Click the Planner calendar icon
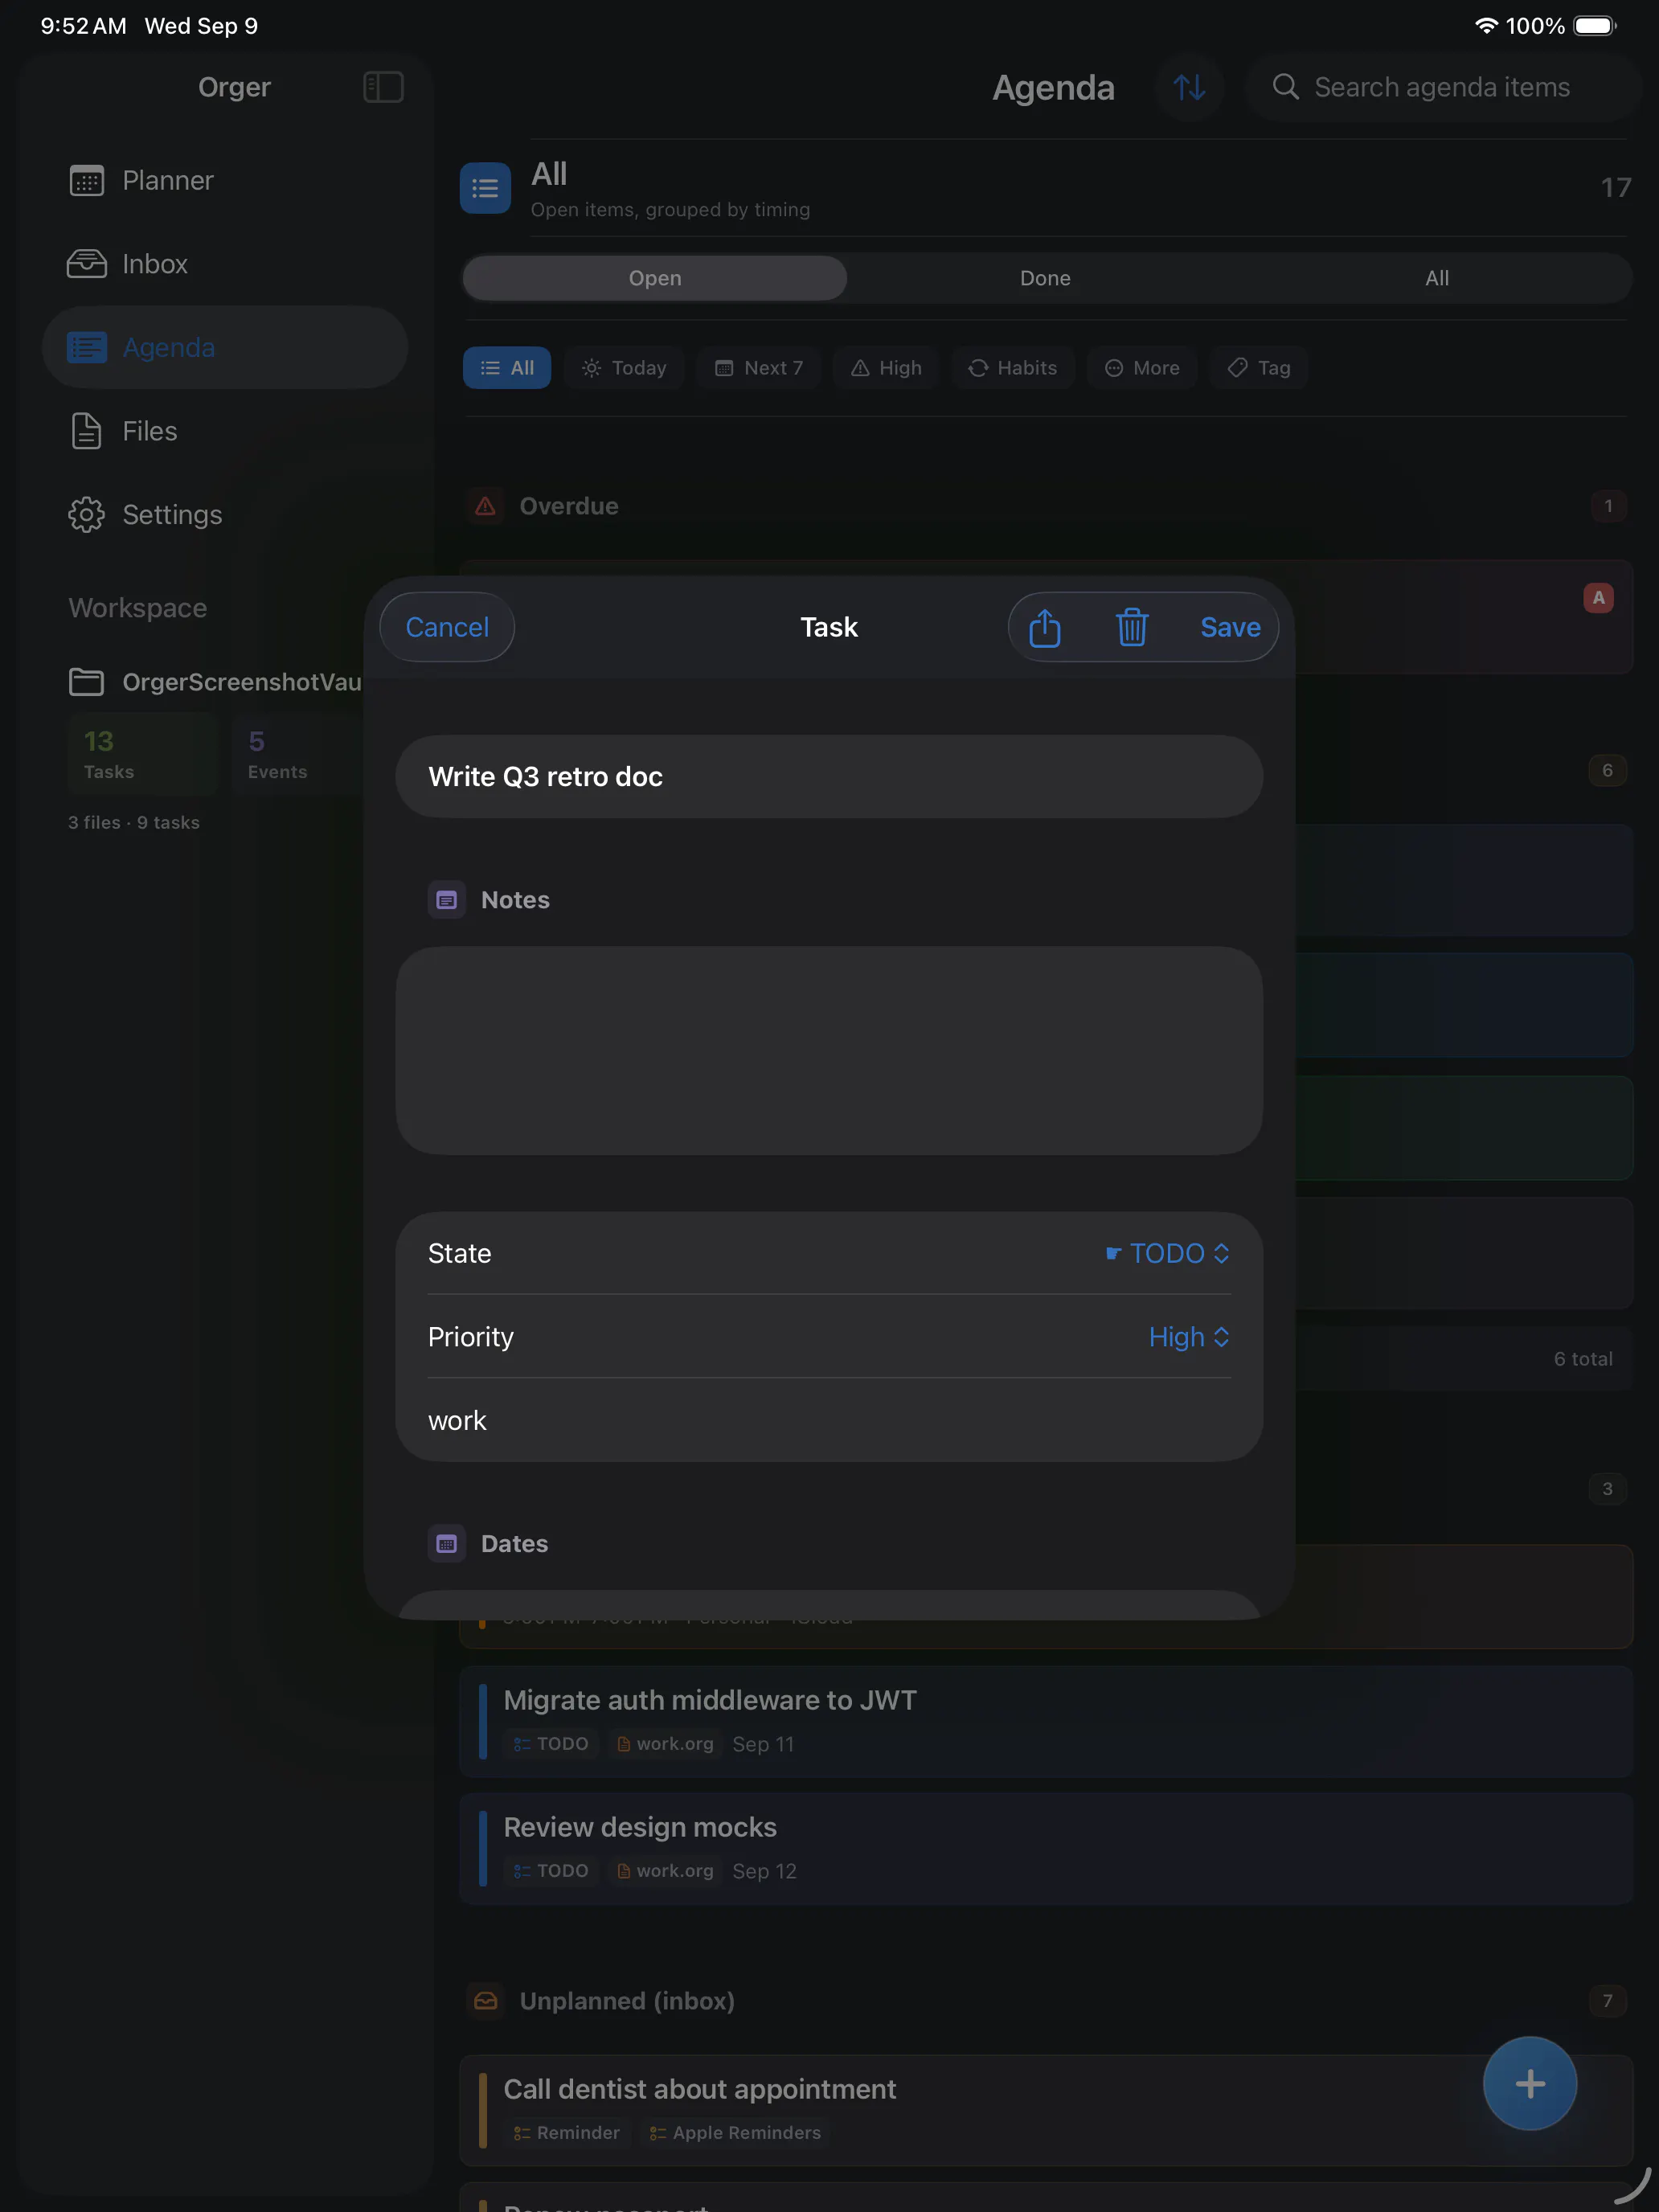Image resolution: width=1659 pixels, height=2212 pixels. click(87, 181)
